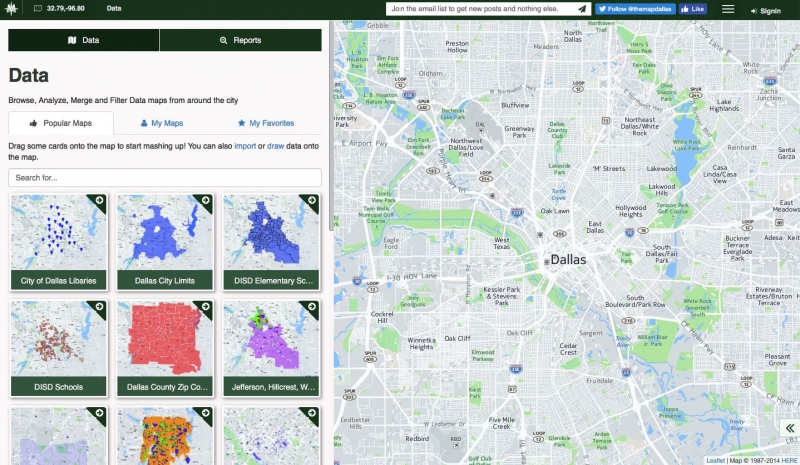Select the Popular Maps tab

pyautogui.click(x=61, y=123)
